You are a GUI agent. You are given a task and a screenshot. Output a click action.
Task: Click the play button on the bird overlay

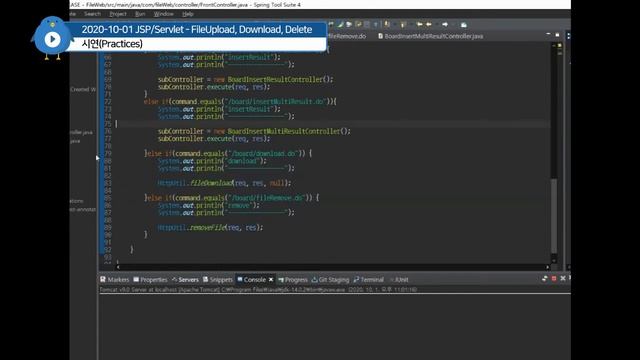click(x=52, y=39)
